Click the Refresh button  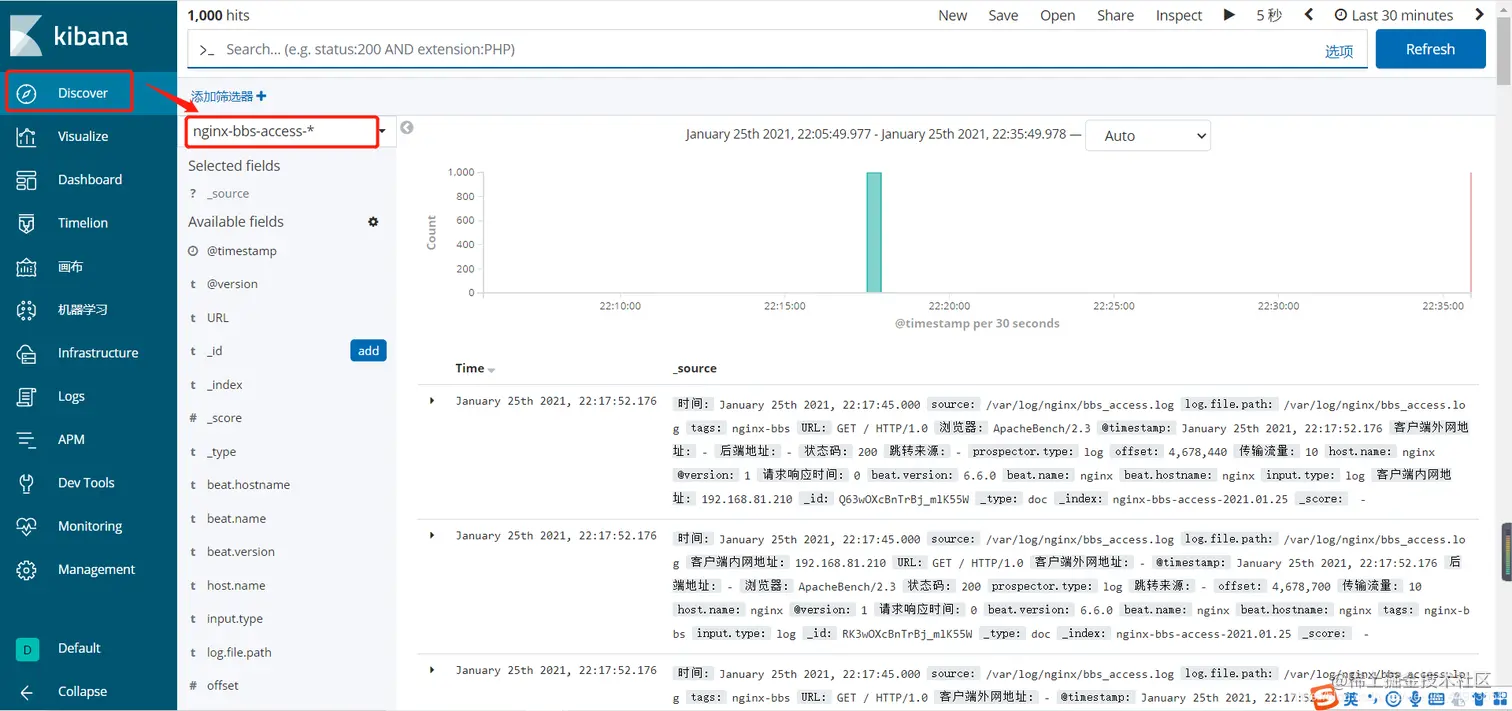click(1430, 49)
